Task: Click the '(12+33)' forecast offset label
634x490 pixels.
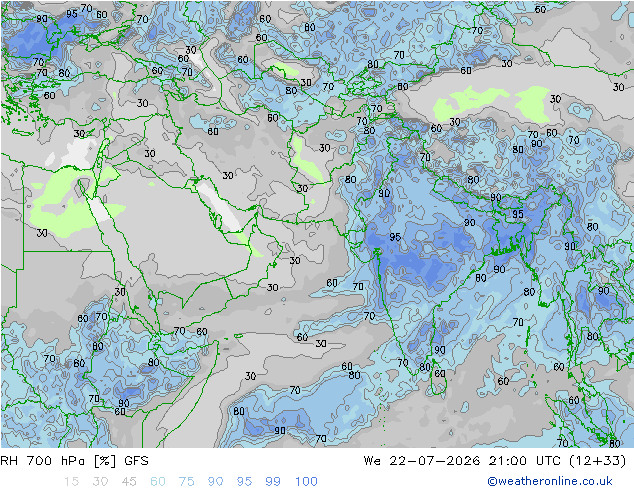Action: coord(598,460)
